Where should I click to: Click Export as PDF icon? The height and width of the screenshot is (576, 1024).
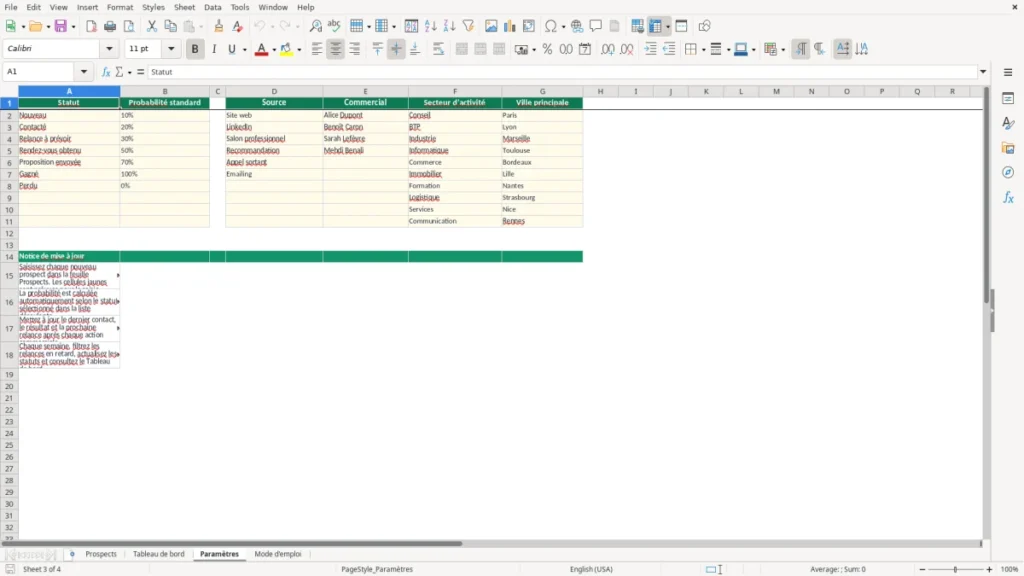click(91, 26)
